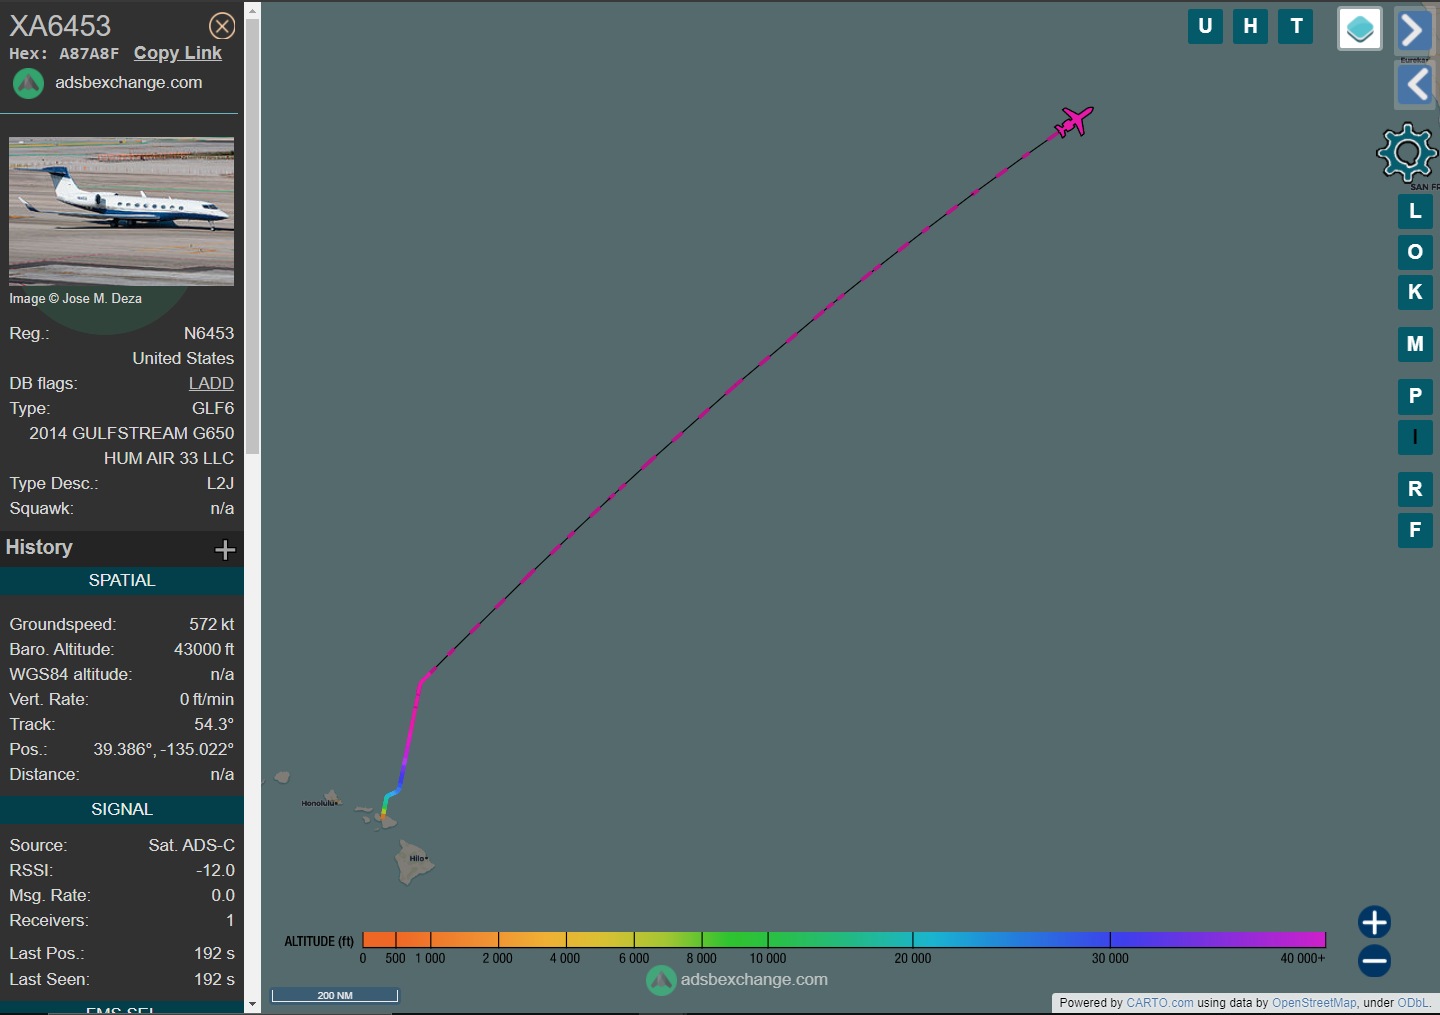Image resolution: width=1440 pixels, height=1015 pixels.
Task: Toggle the U map button
Action: [1205, 26]
